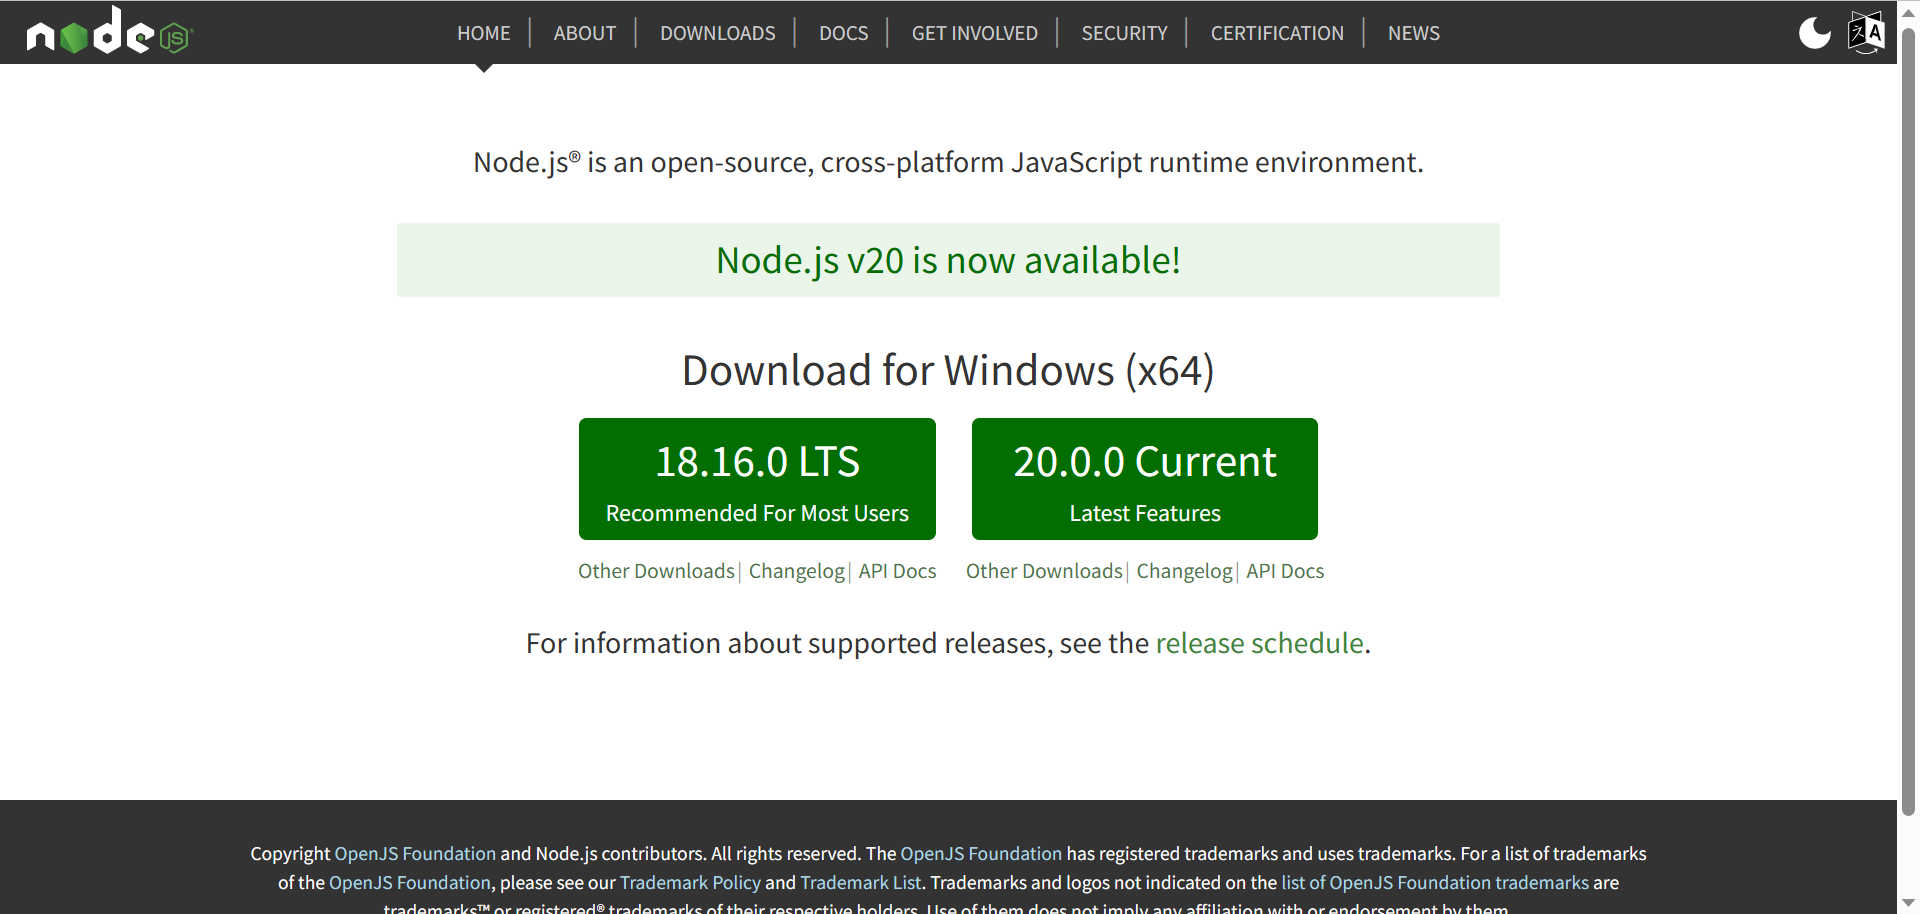The image size is (1920, 914).
Task: Click the Node.js logo
Action: pos(109,32)
